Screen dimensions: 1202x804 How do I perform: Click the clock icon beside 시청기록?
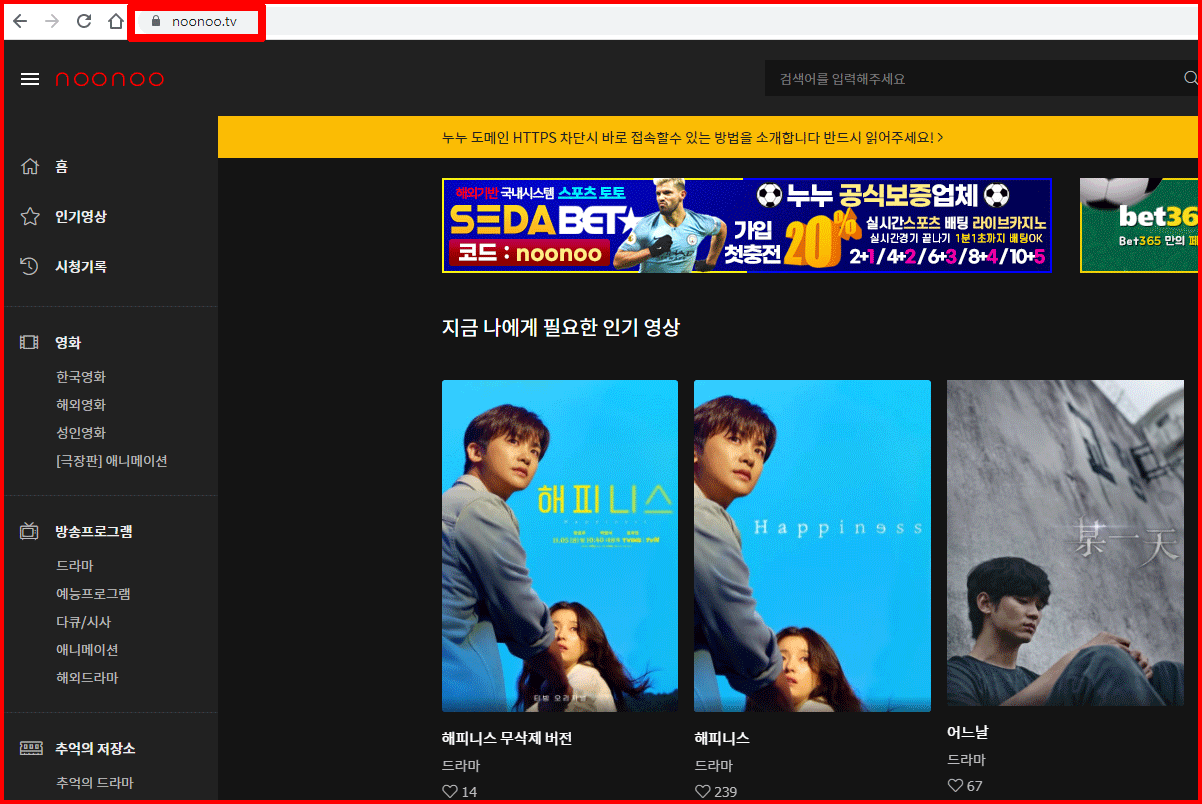(30, 266)
